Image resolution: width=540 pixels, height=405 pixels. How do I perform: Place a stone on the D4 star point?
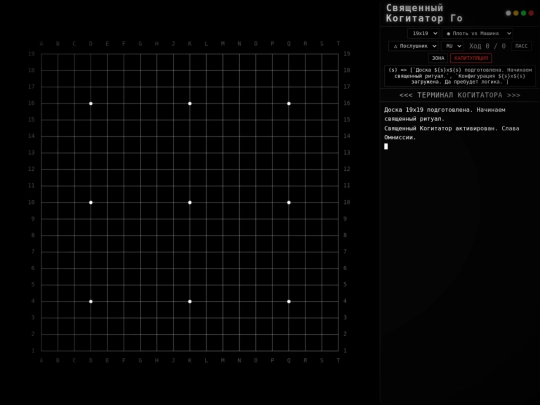[91, 301]
